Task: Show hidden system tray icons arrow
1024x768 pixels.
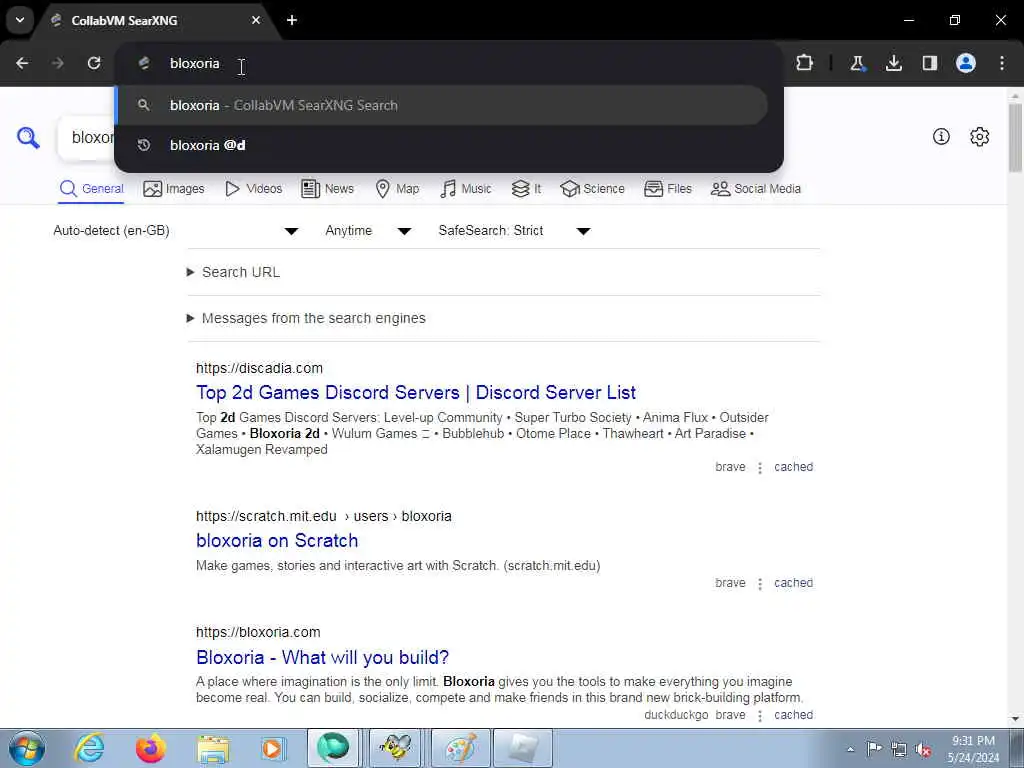Action: (850, 750)
